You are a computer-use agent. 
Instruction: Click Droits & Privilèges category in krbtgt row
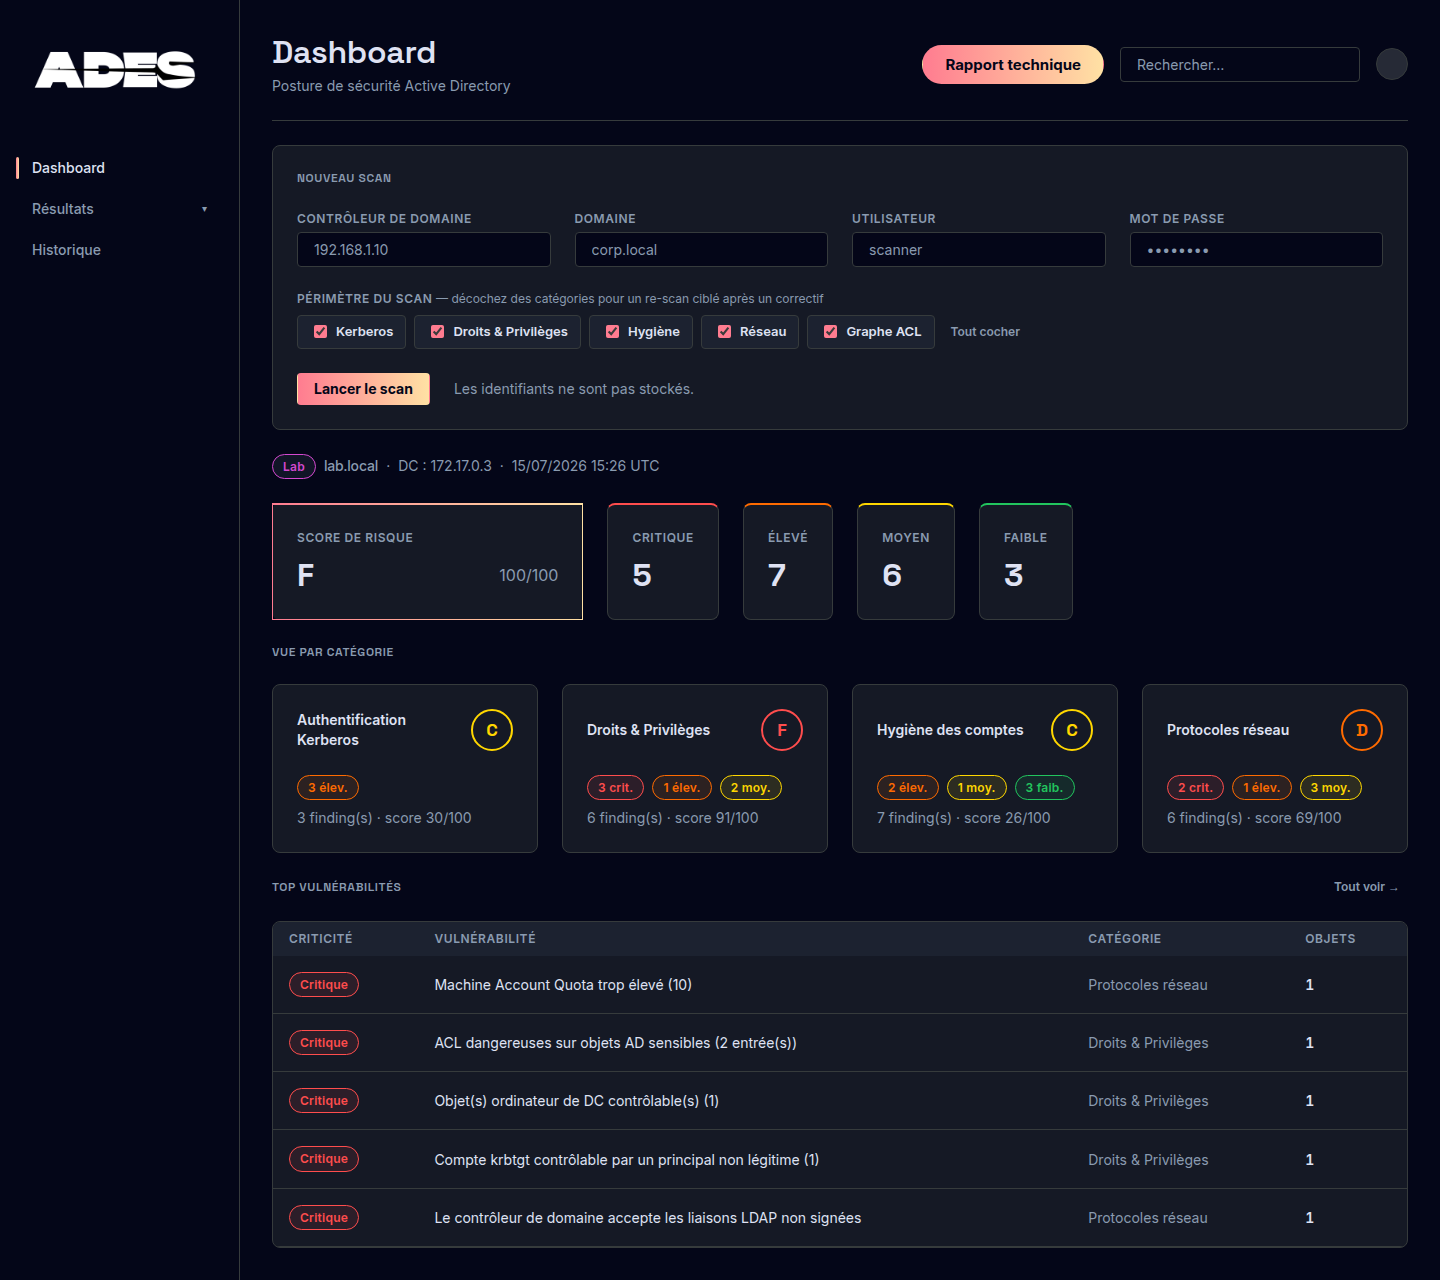(1148, 1160)
